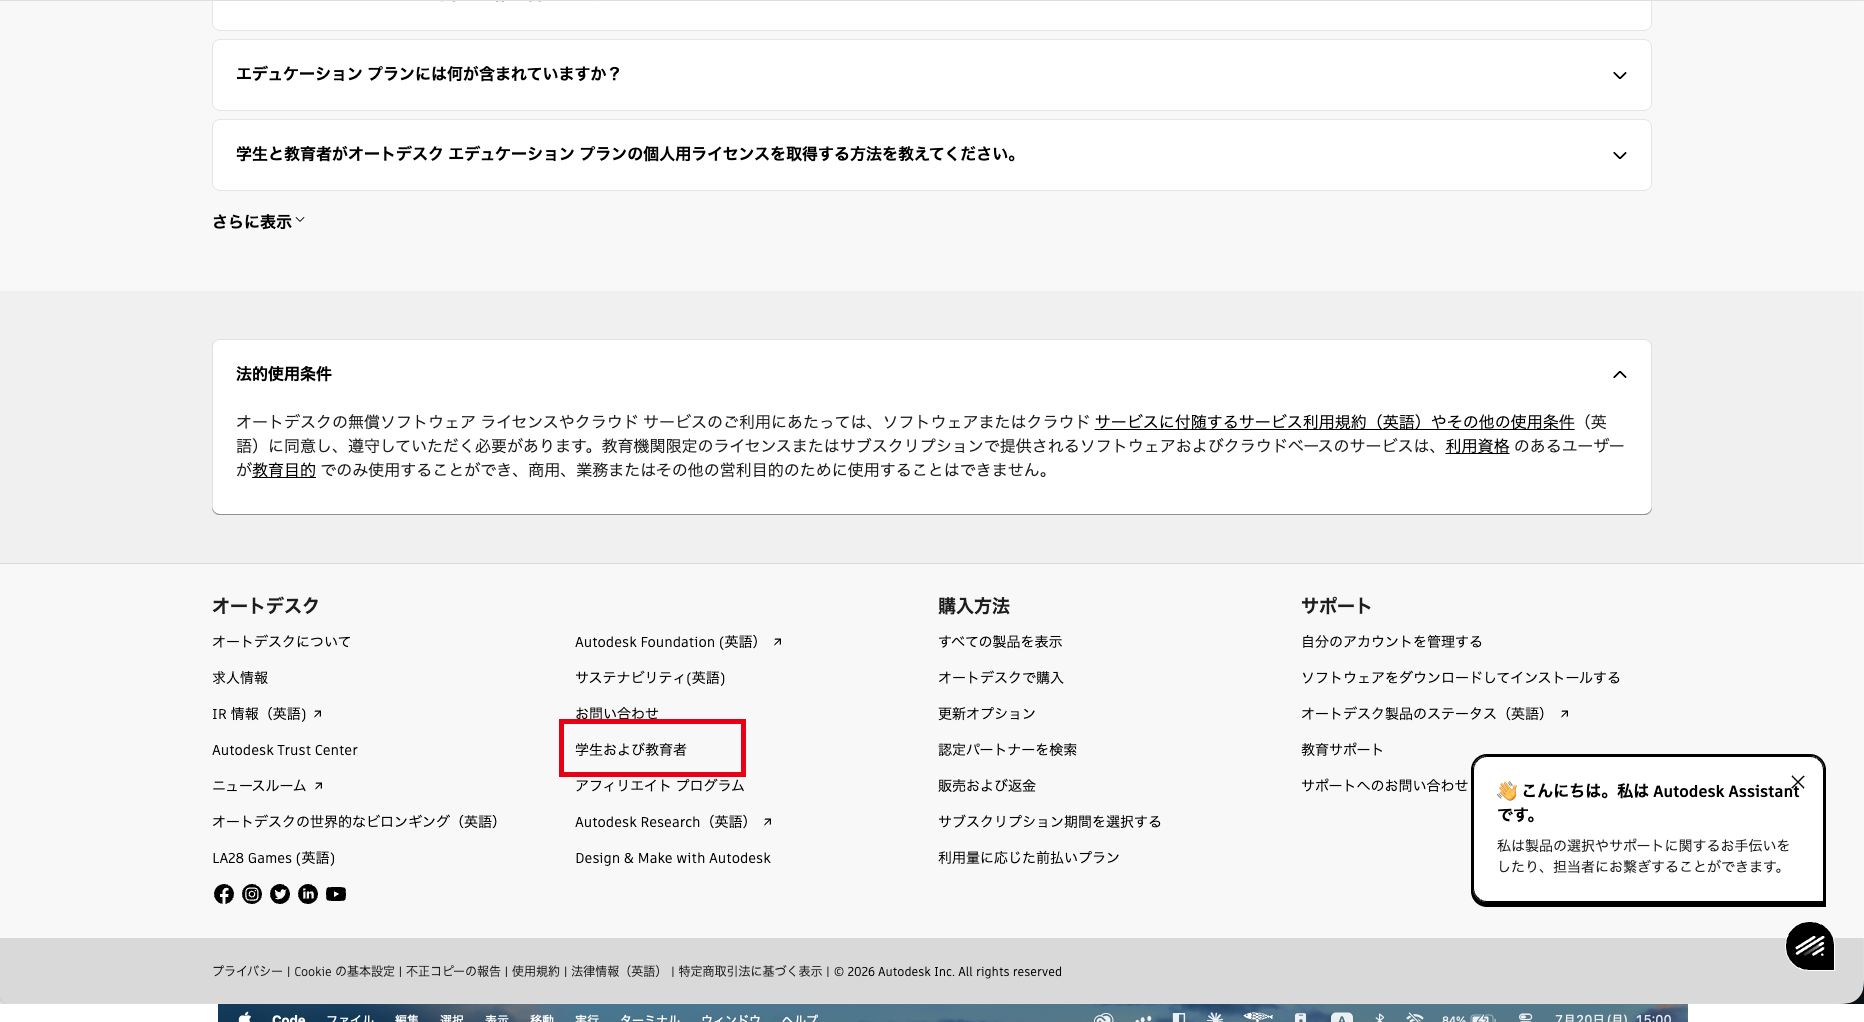
Task: Open the サービス利用規約（英語）やその他の使用条件 link
Action: [x=1334, y=422]
